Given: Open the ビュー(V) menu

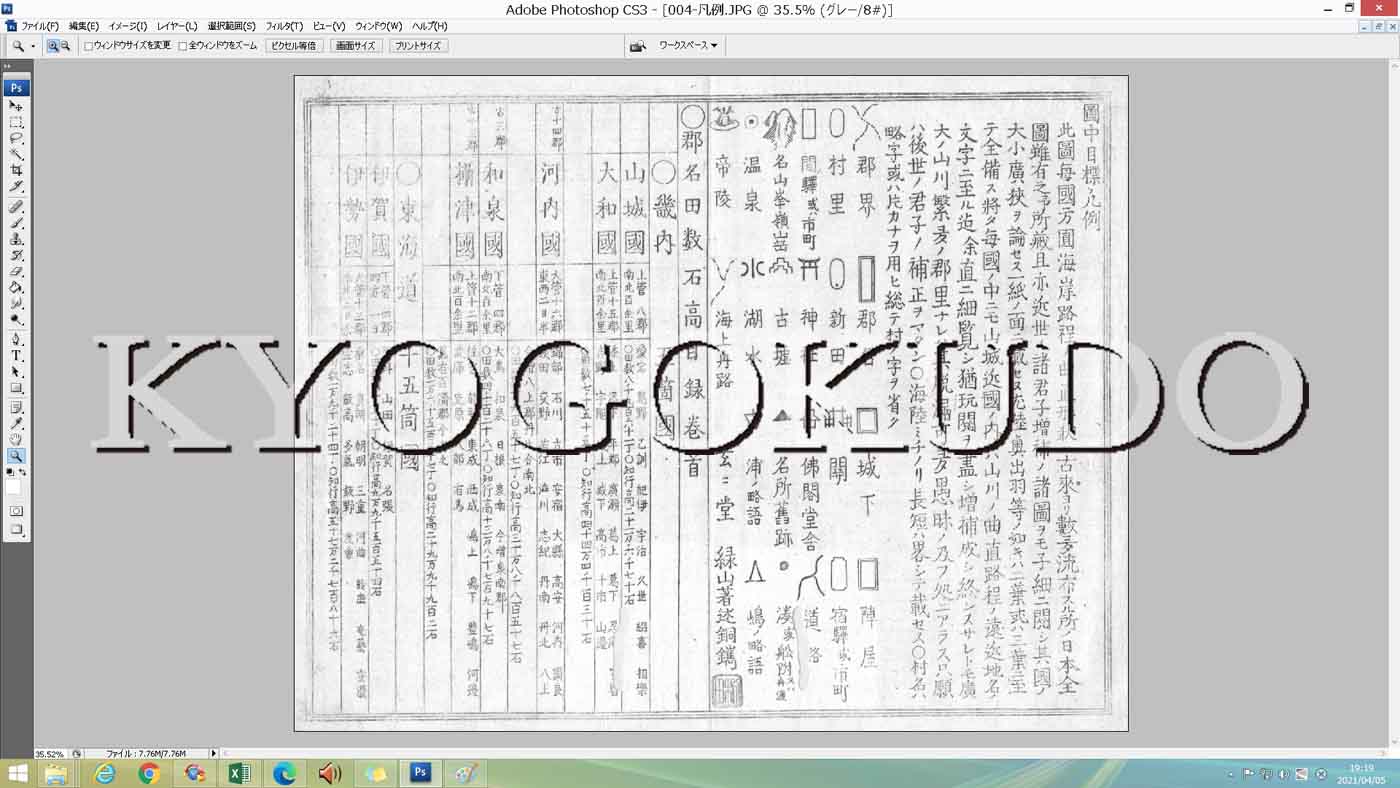Looking at the screenshot, I should point(329,26).
